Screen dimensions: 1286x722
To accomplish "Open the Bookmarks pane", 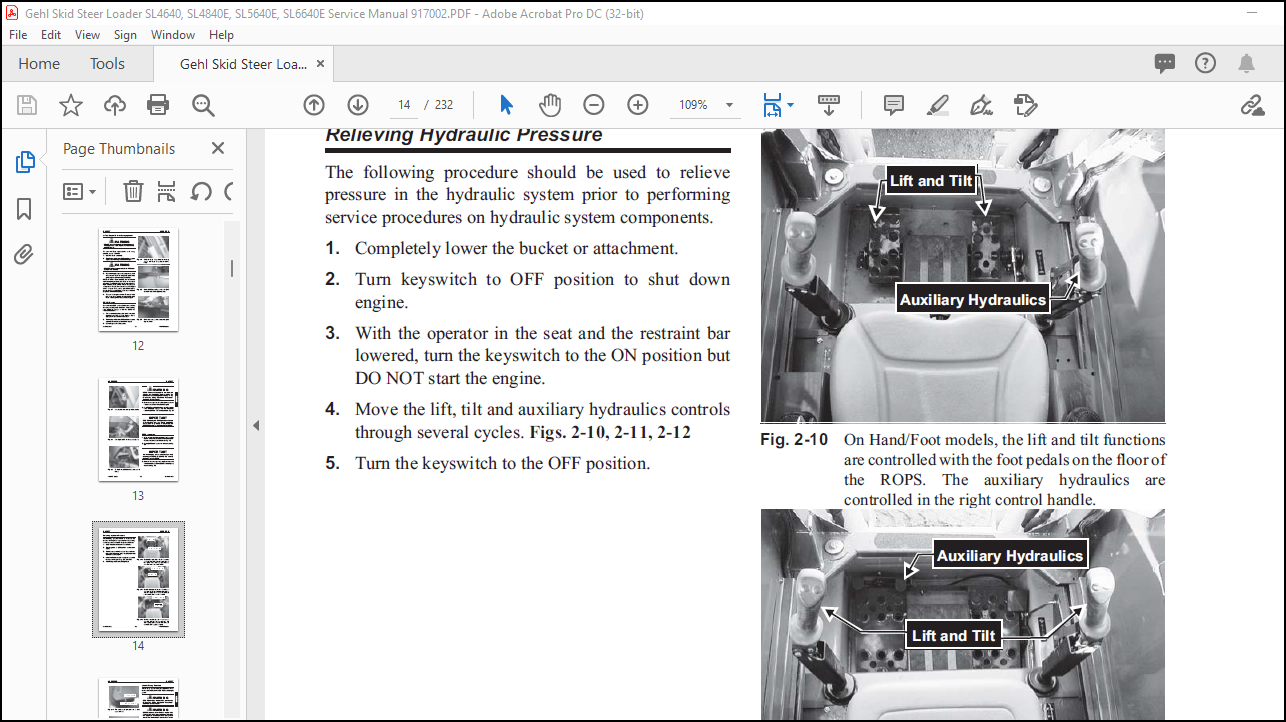I will [25, 209].
